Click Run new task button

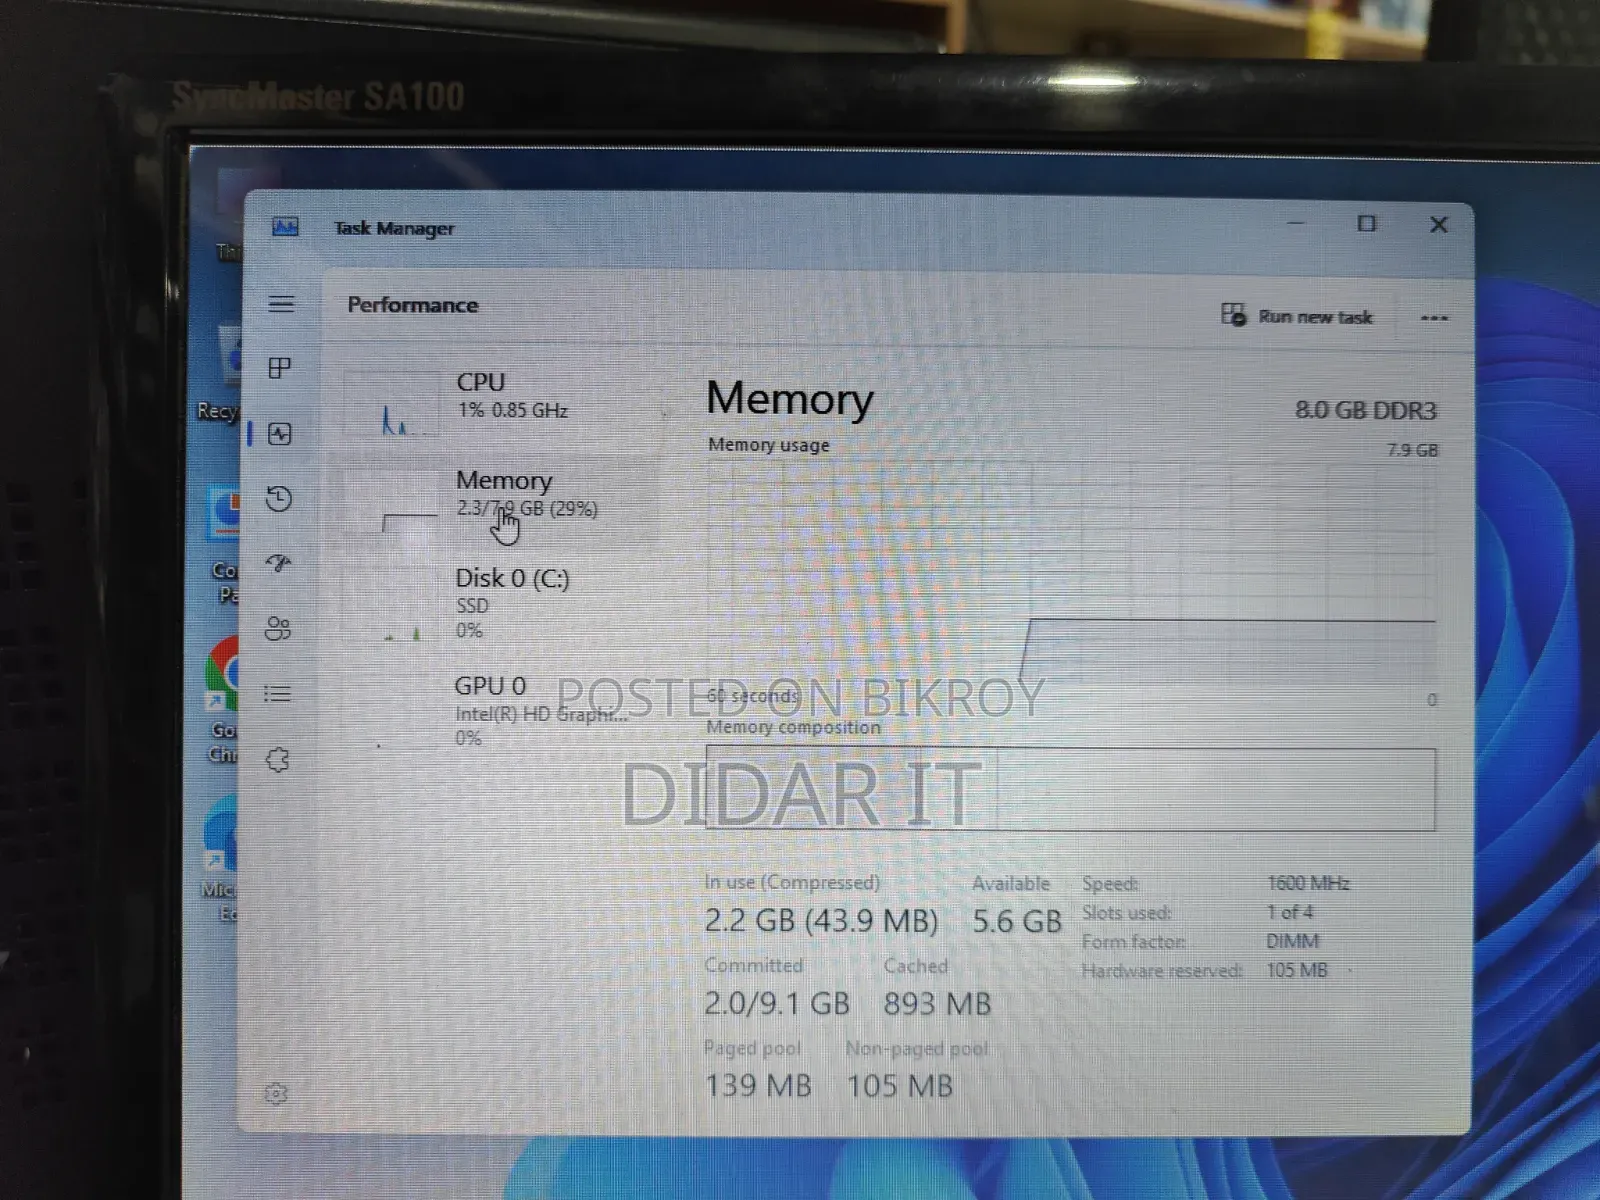tap(1296, 316)
